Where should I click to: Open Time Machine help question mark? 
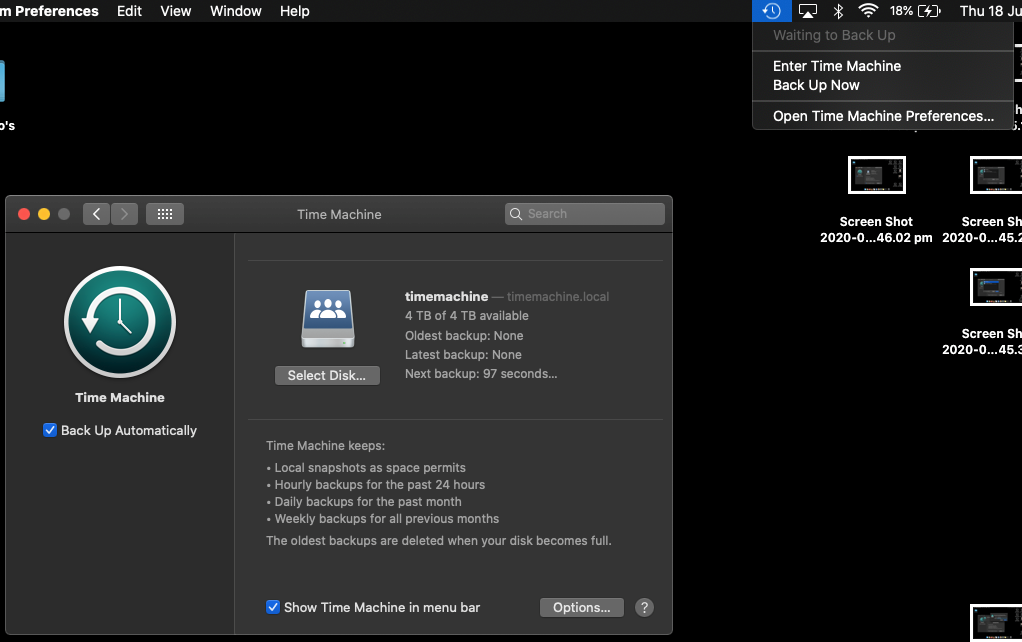pos(644,607)
